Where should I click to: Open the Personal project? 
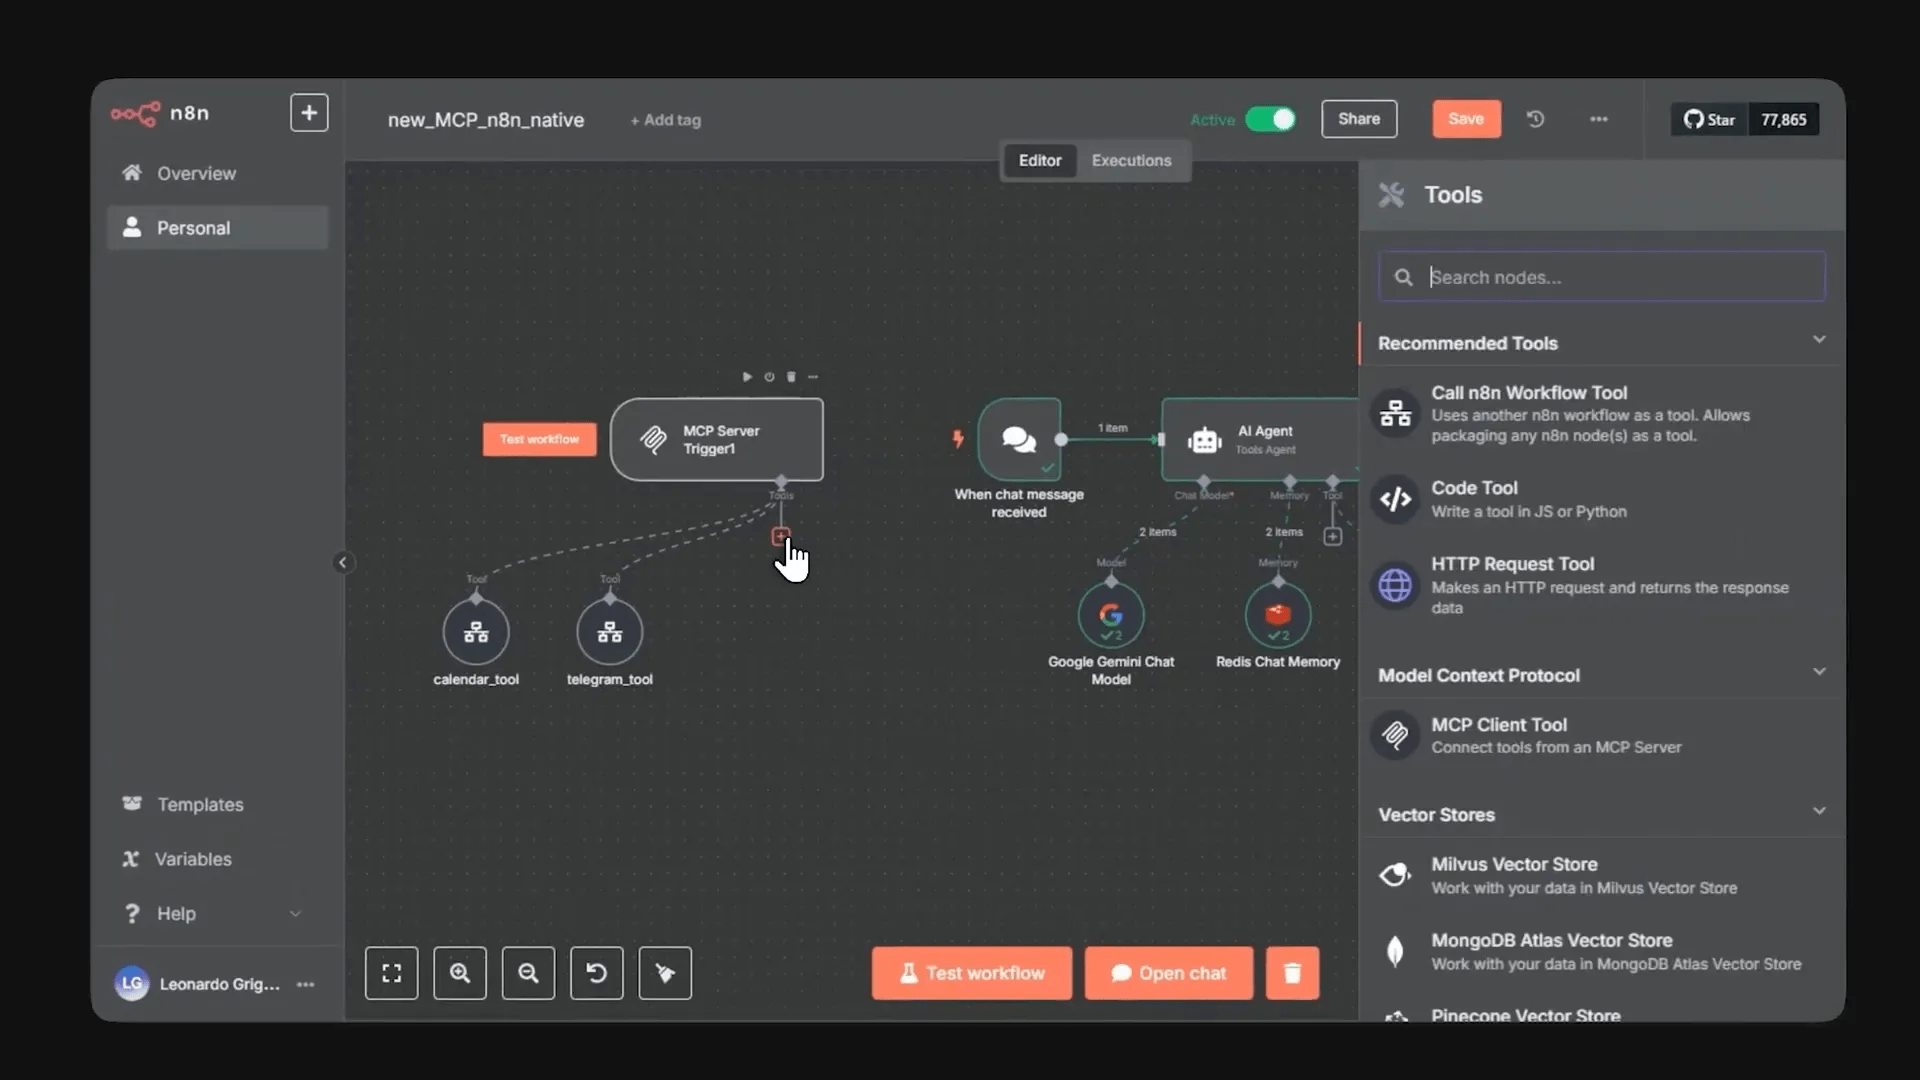click(x=217, y=228)
